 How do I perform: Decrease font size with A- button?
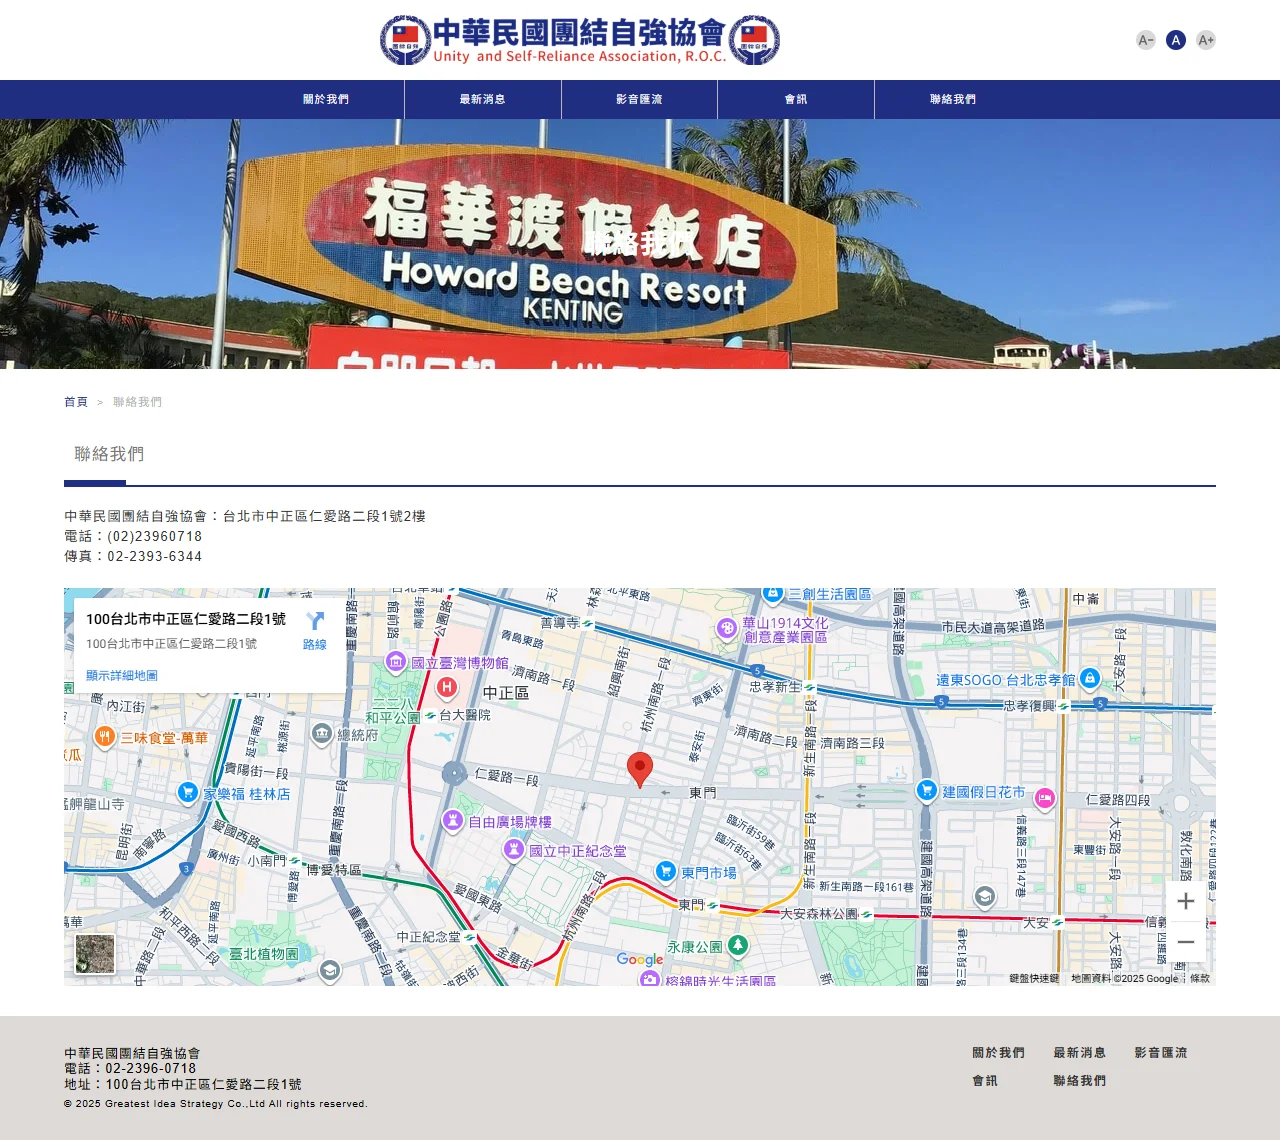click(1146, 40)
